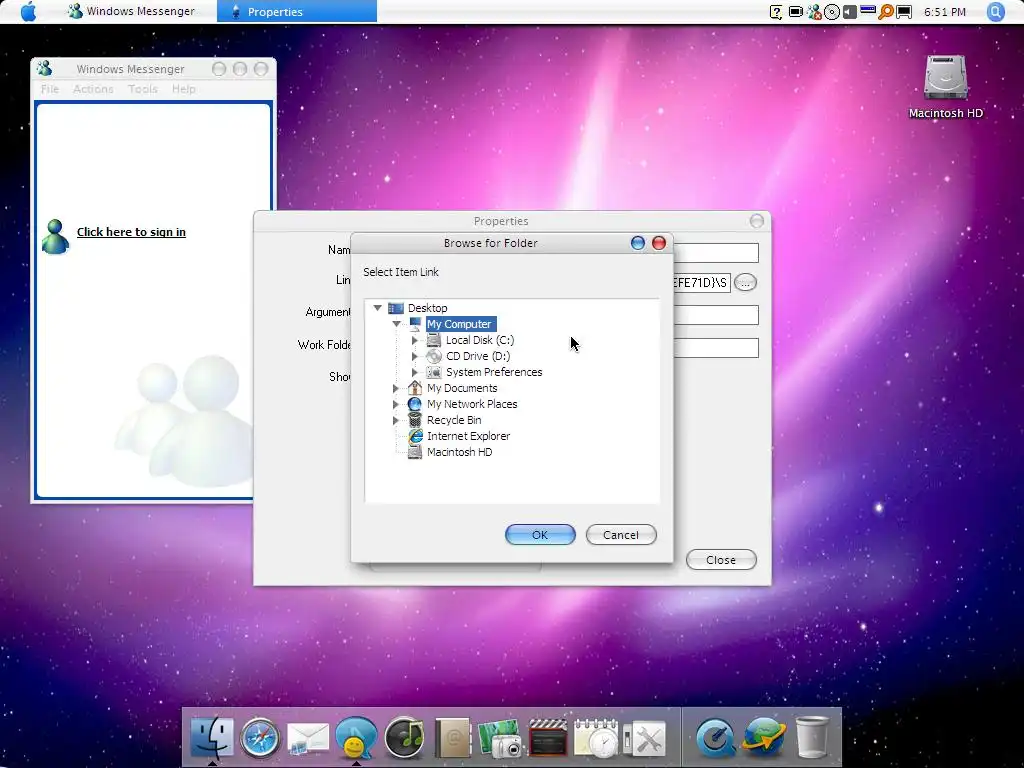The image size is (1024, 768).
Task: Open Macintosh HD desktop icon
Action: (945, 86)
